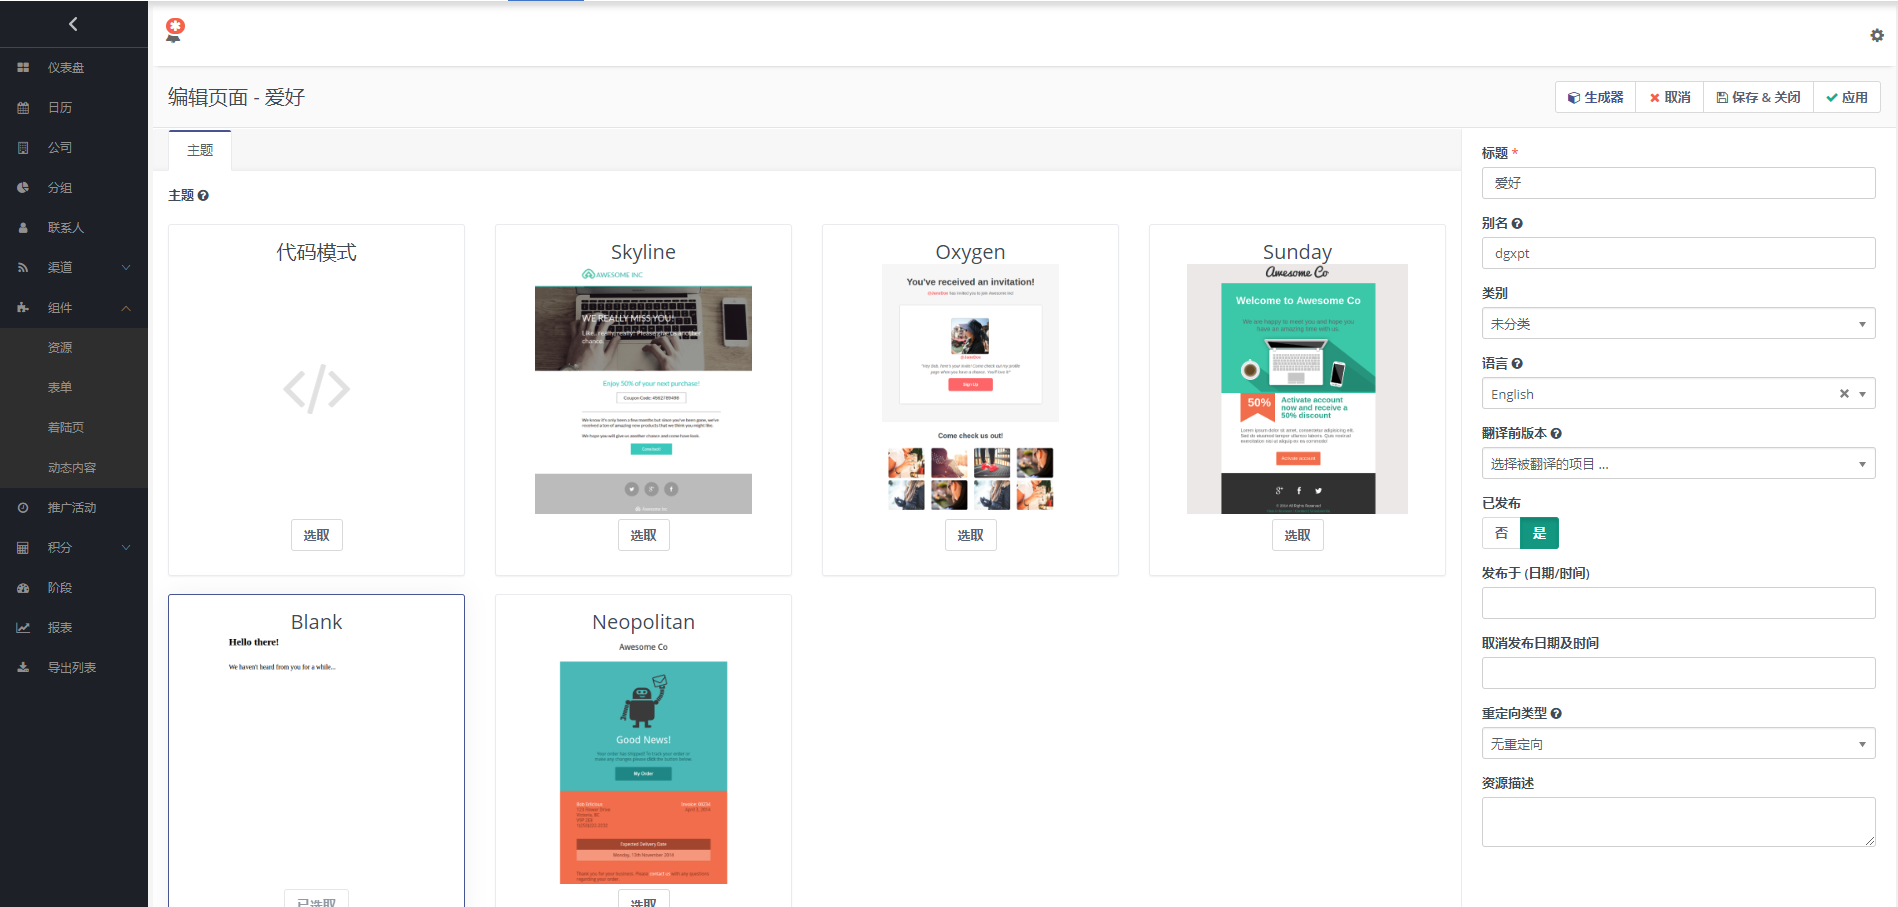
Task: Click the 标题 title input field
Action: 1677,183
